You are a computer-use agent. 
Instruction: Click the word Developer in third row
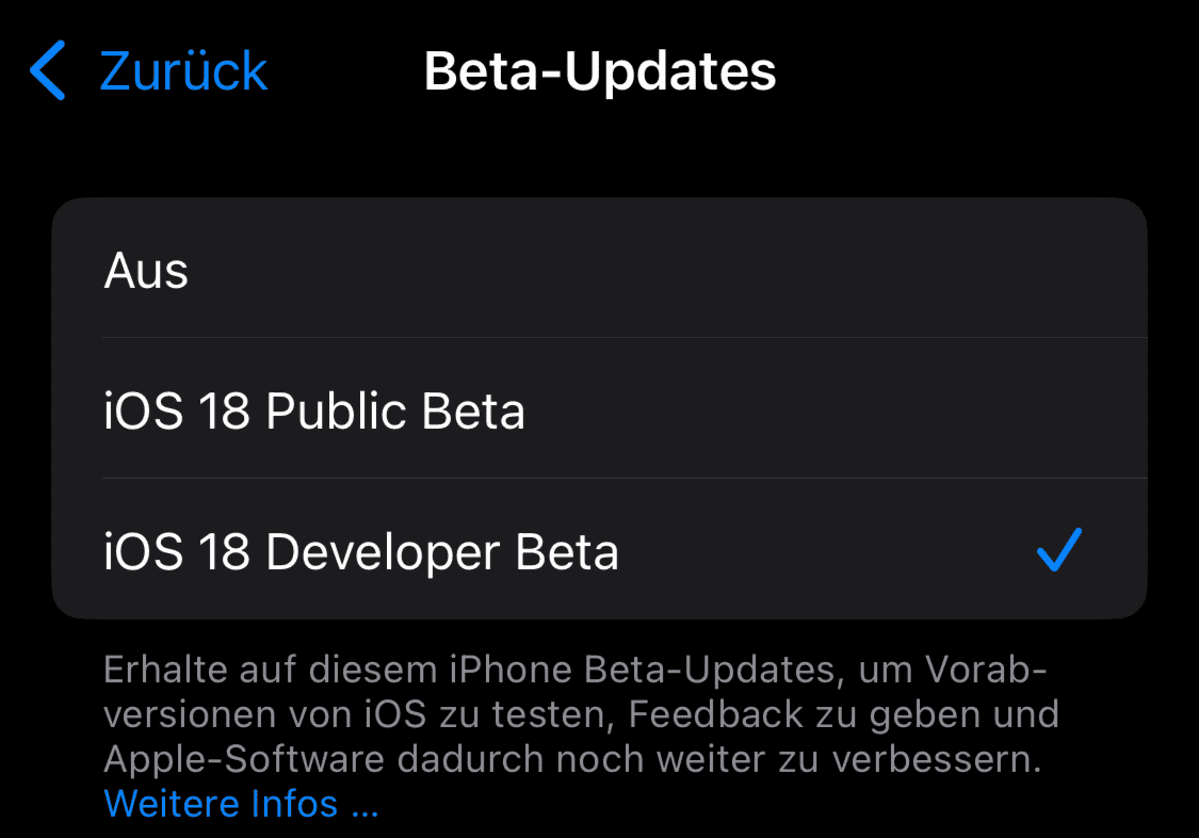tap(382, 552)
